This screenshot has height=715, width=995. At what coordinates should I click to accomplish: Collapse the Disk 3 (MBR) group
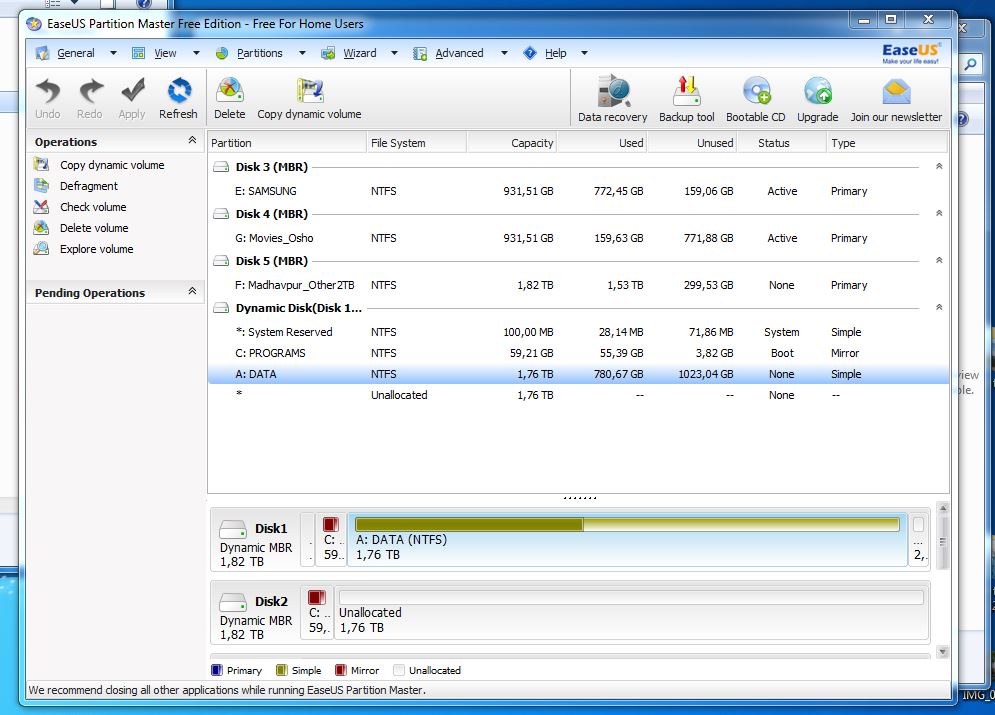(938, 167)
